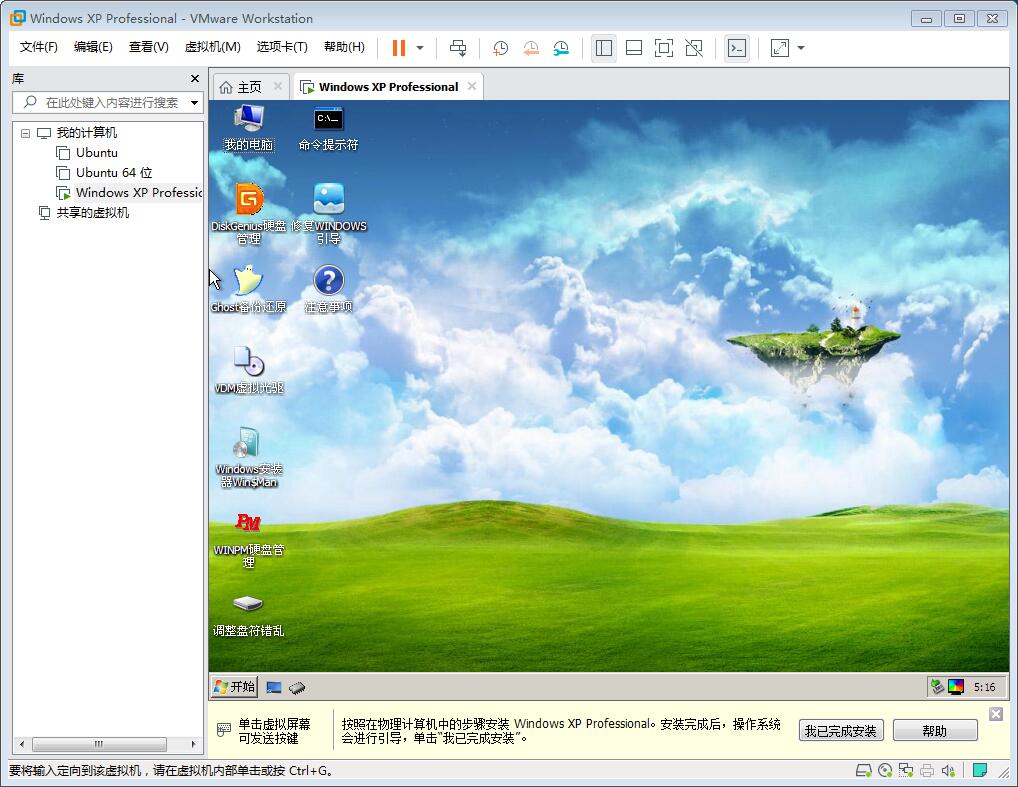Click the sound card status icon
This screenshot has width=1018, height=787.
(949, 771)
